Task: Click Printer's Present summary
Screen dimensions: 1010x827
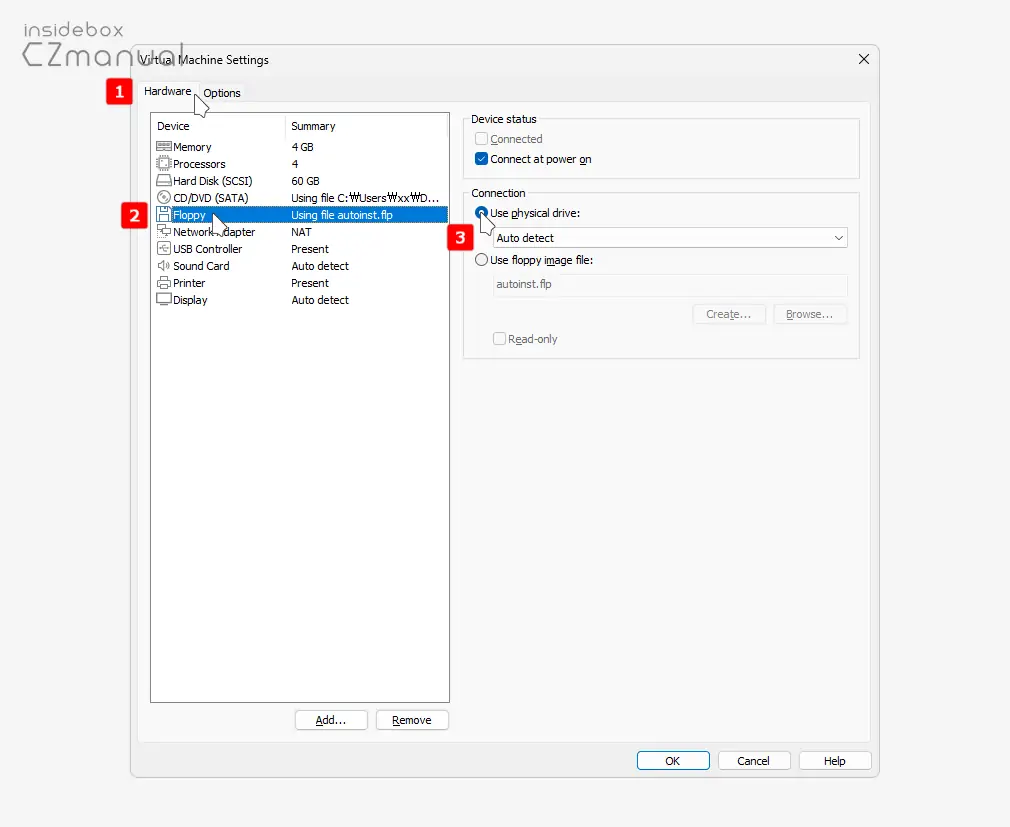Action: click(x=310, y=283)
